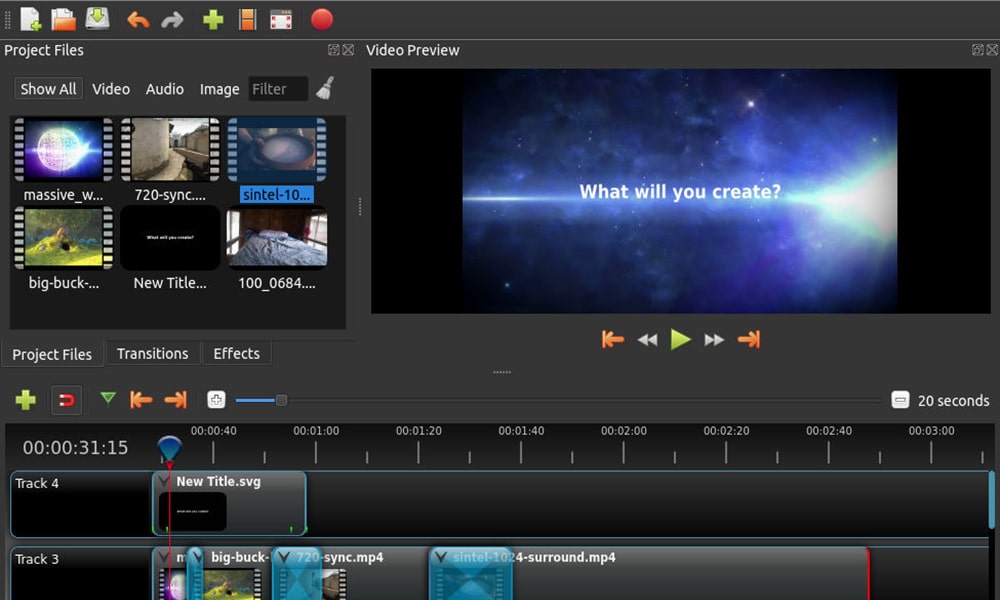Image resolution: width=1000 pixels, height=600 pixels.
Task: Select the sintel-1024-surround.mp4 clip on Track 3
Action: tap(649, 574)
